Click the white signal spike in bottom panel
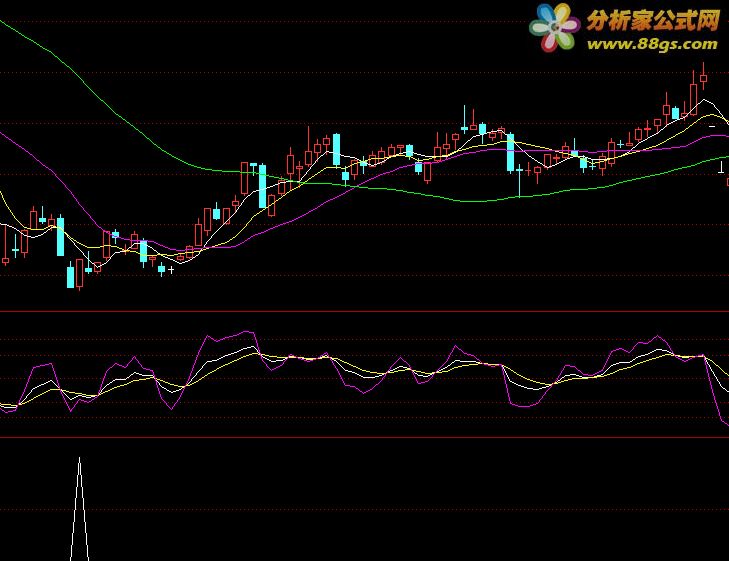The image size is (729, 561). tap(80, 509)
